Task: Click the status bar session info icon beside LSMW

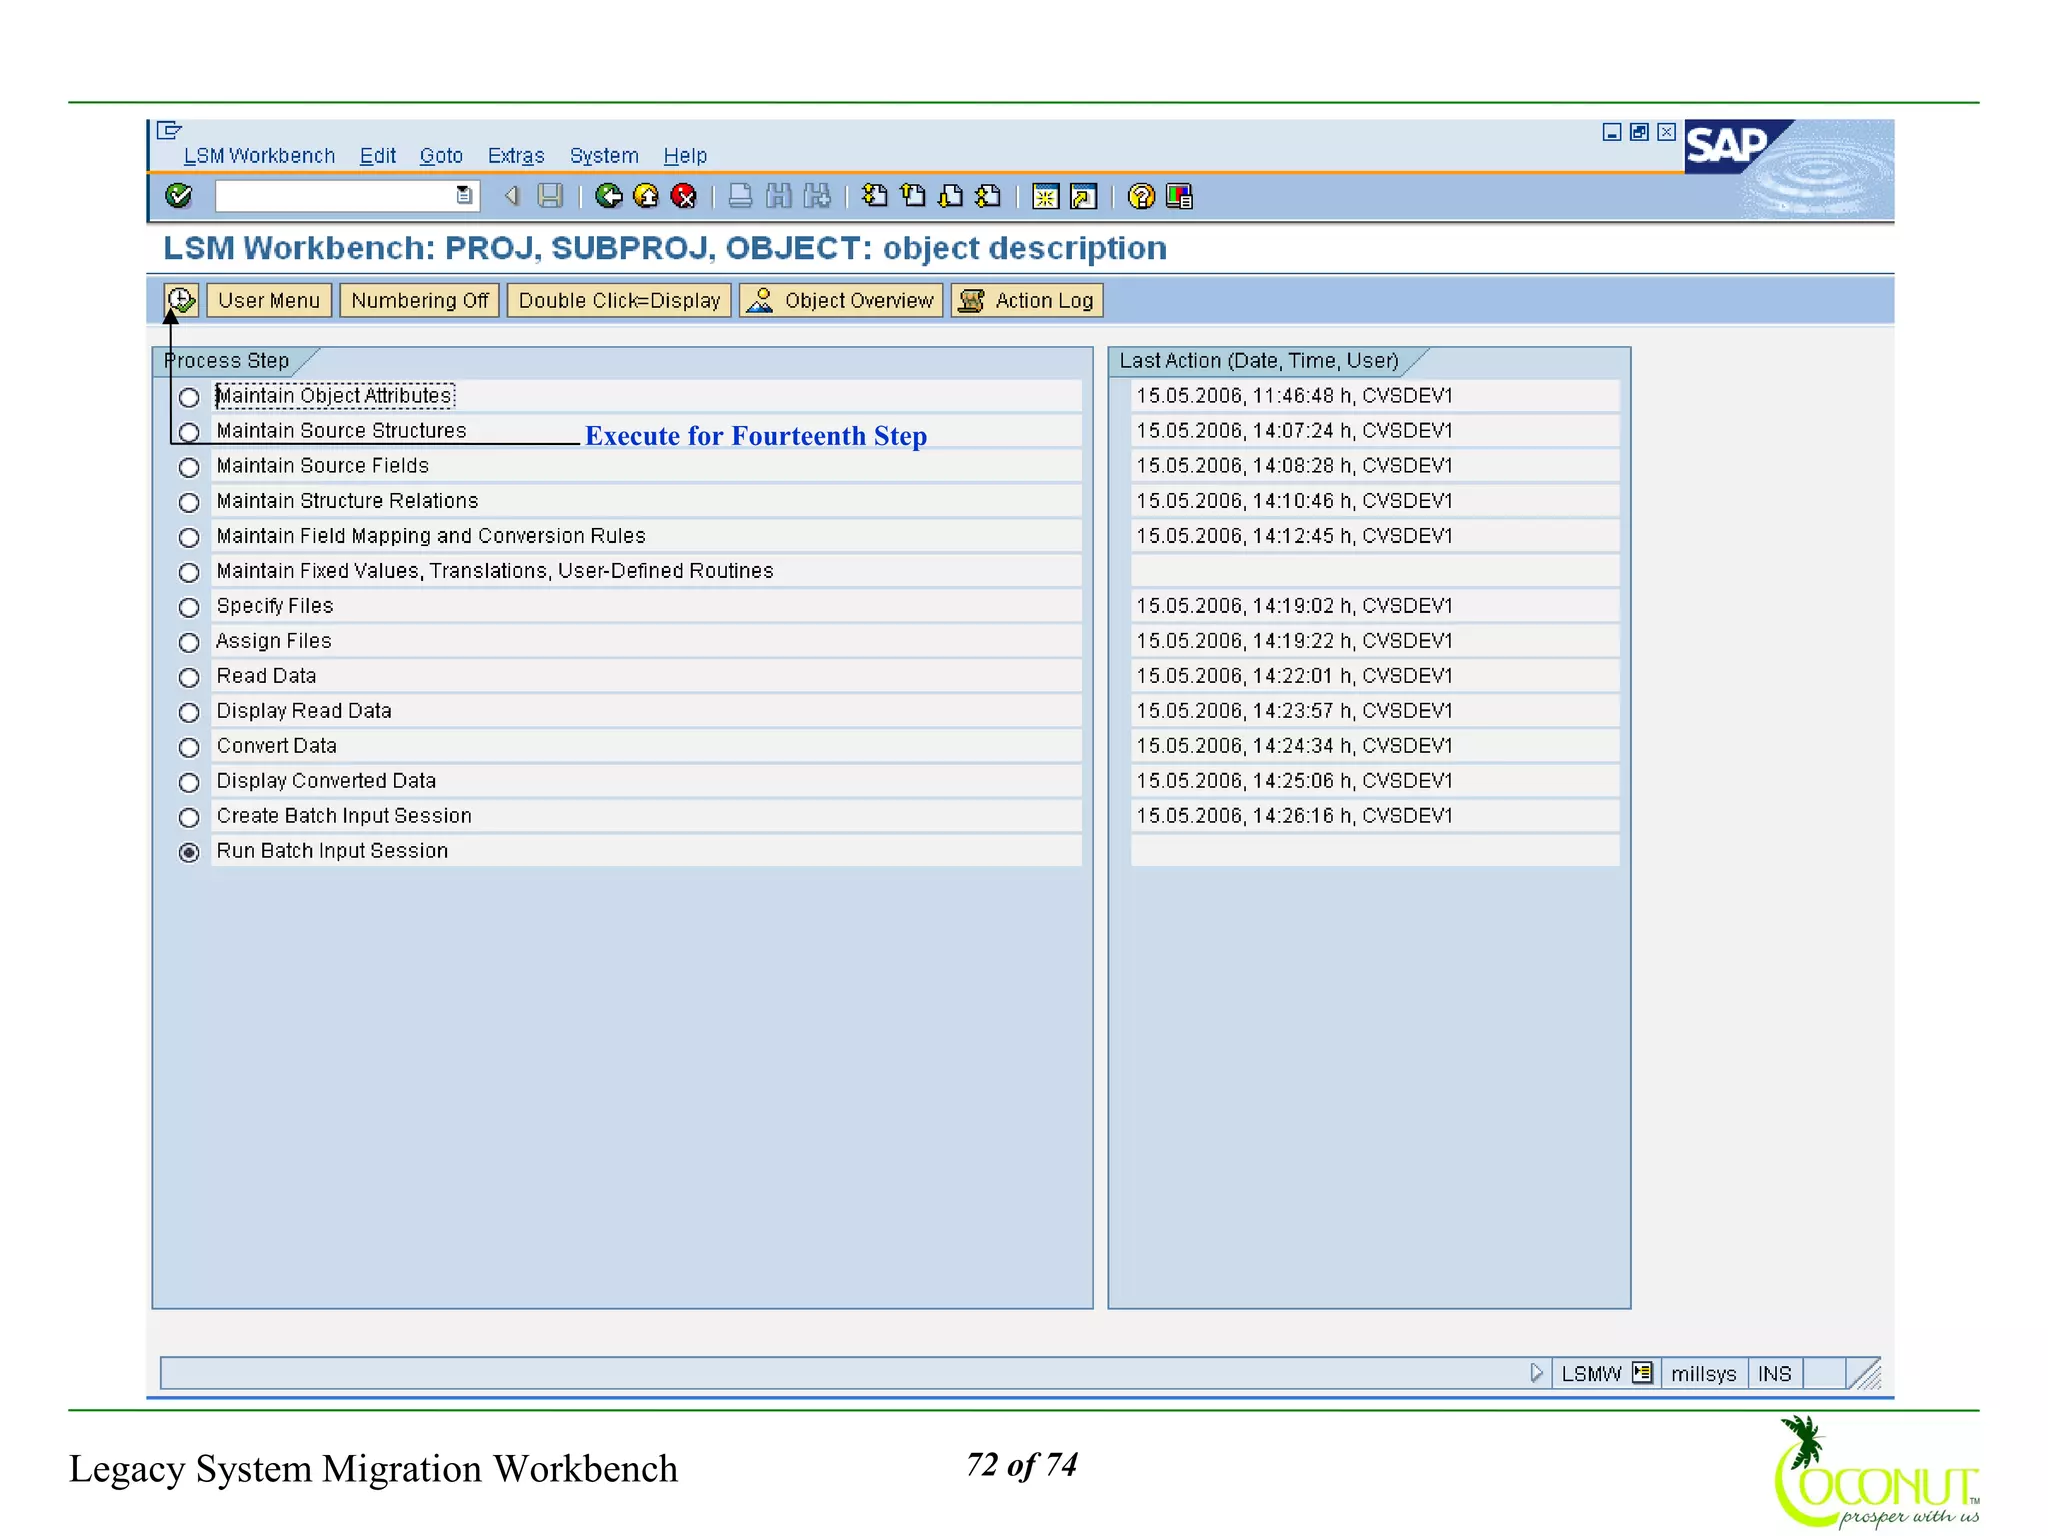Action: point(1642,1372)
